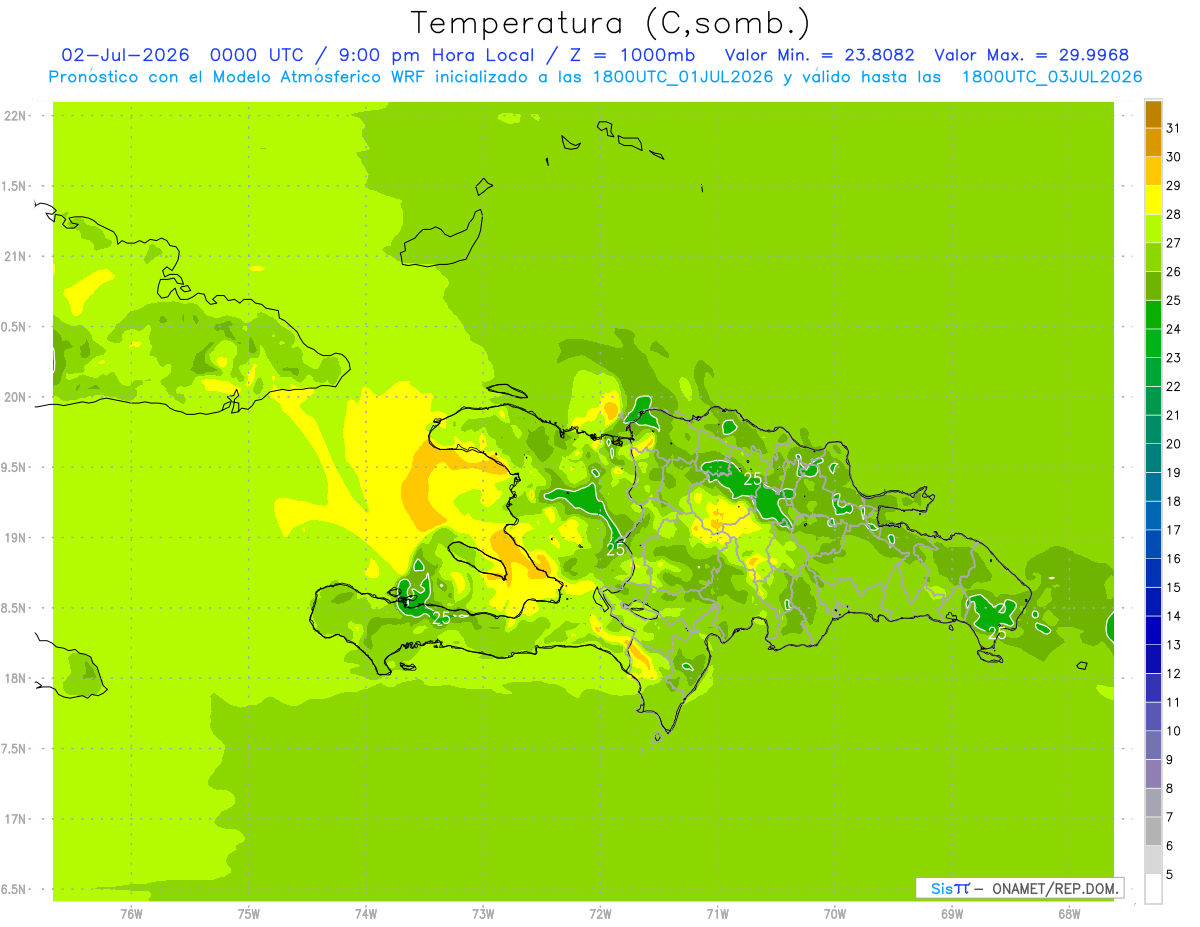1200x927 pixels.
Task: Click the 21N latitude label
Action: pyautogui.click(x=15, y=257)
